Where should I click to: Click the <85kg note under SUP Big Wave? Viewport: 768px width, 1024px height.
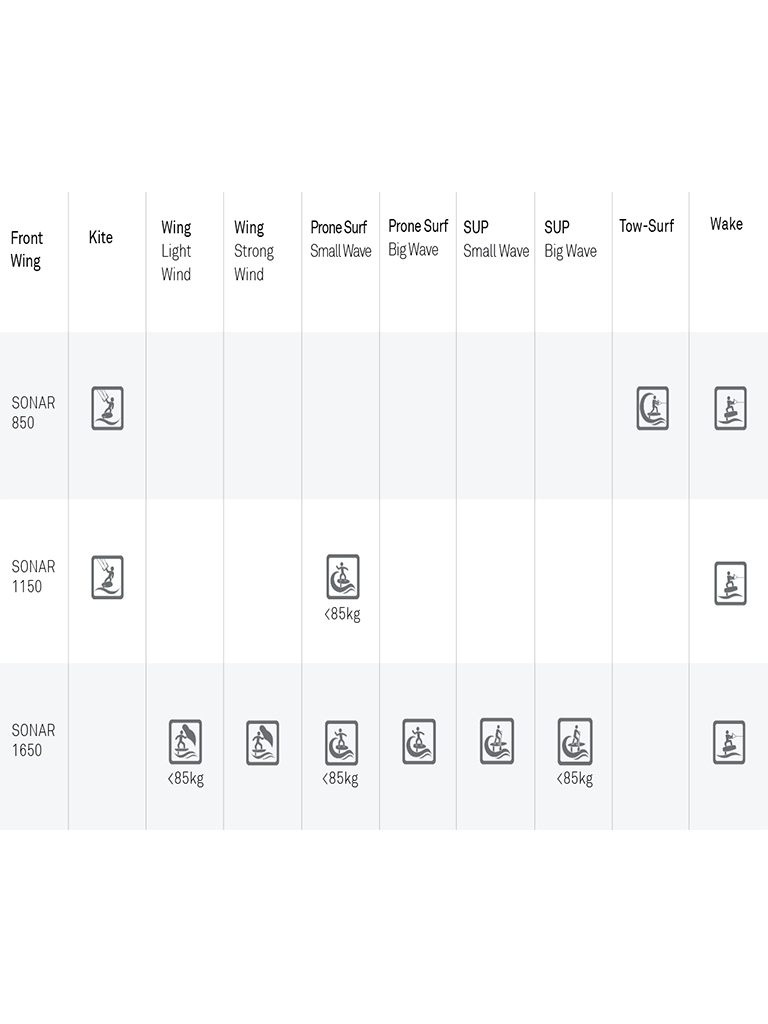pos(574,779)
